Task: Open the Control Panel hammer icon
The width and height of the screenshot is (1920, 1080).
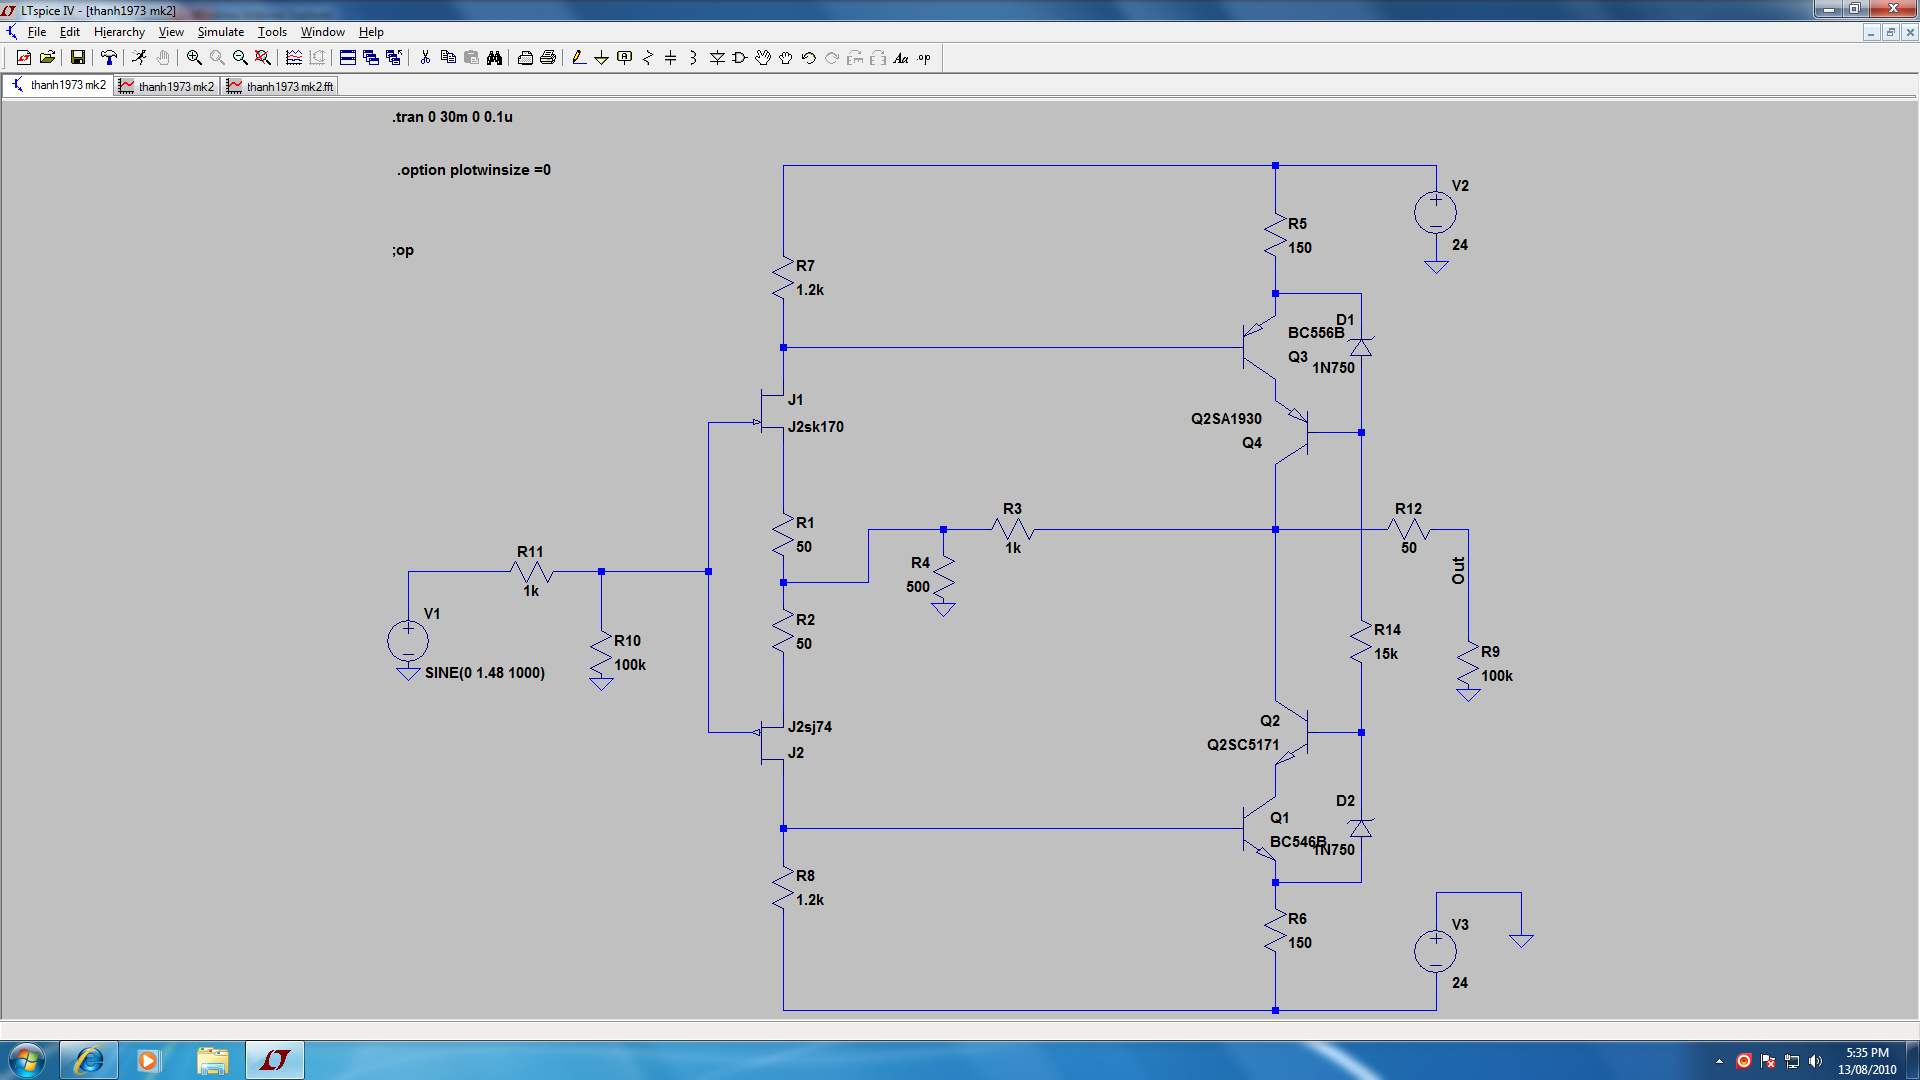Action: [109, 58]
